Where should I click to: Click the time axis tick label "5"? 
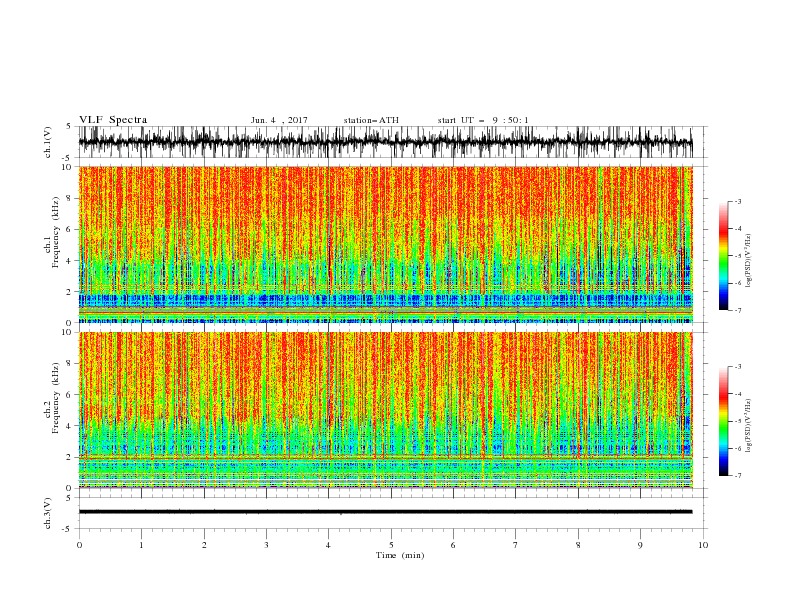click(391, 545)
